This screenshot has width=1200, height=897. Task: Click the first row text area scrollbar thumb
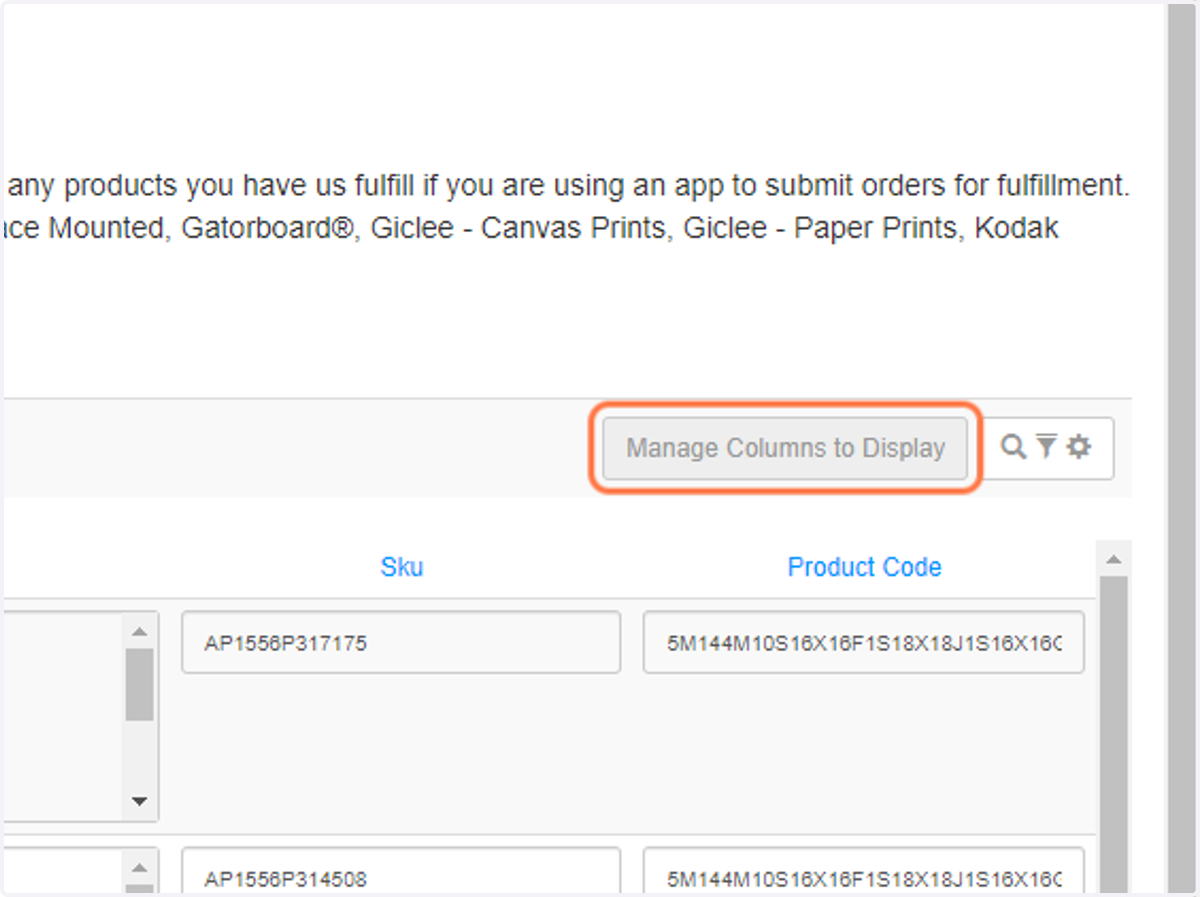(x=139, y=685)
